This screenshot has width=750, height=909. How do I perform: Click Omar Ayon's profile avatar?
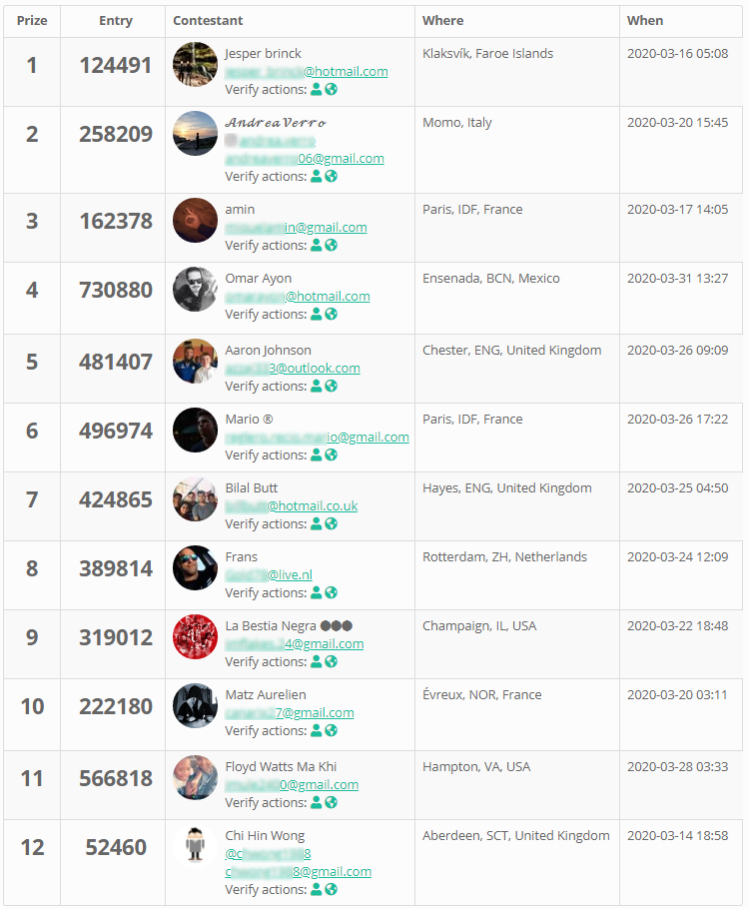(x=195, y=289)
